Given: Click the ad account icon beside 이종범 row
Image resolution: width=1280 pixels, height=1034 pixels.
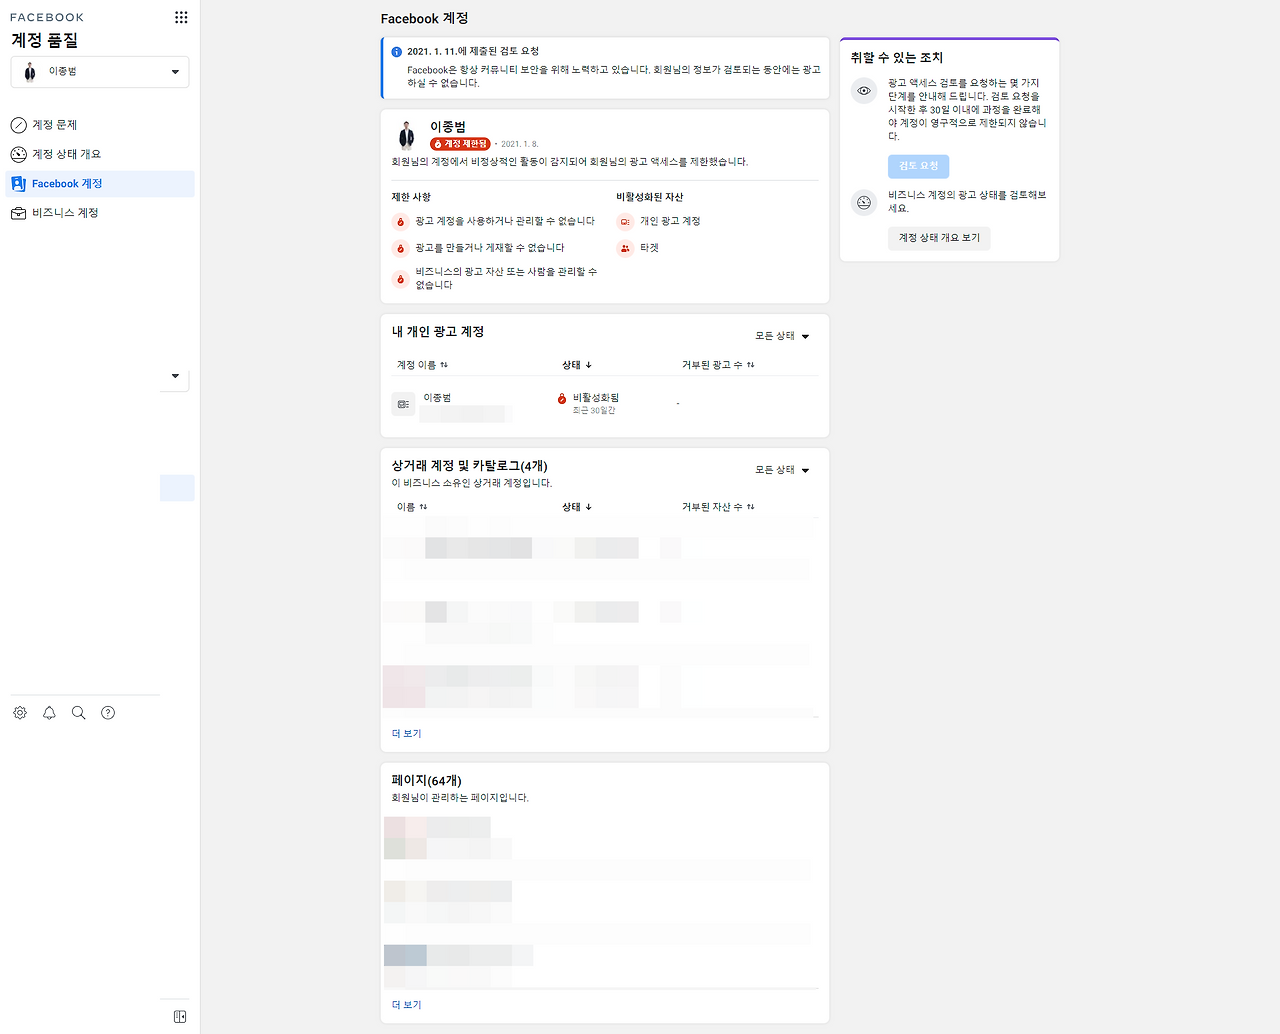Looking at the screenshot, I should point(403,404).
